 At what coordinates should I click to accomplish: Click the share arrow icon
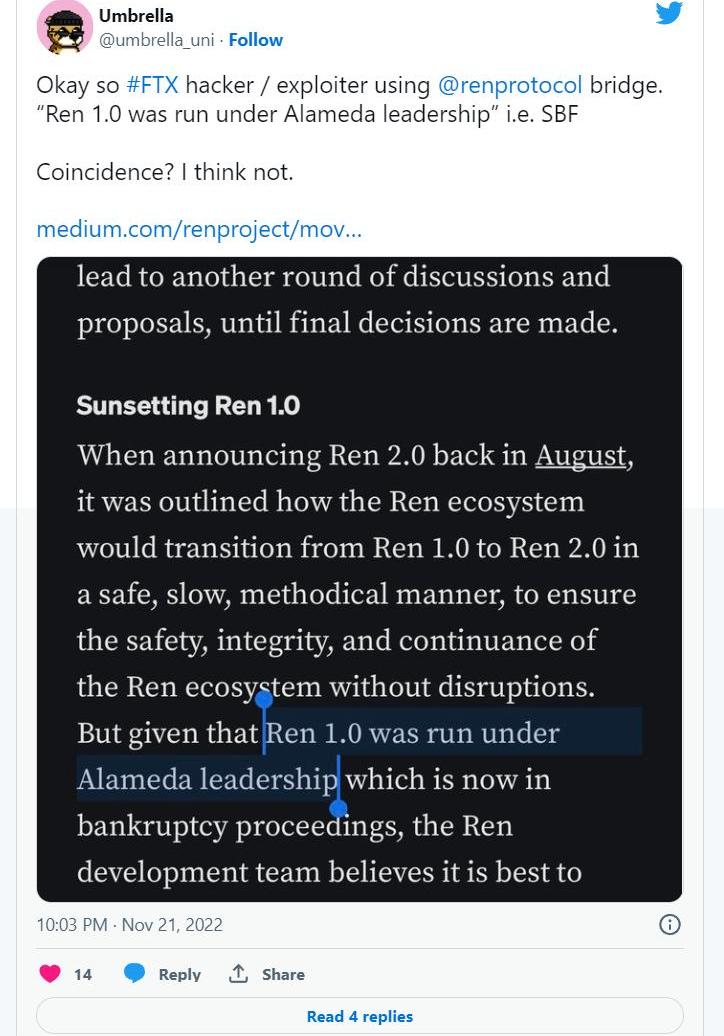tap(239, 974)
